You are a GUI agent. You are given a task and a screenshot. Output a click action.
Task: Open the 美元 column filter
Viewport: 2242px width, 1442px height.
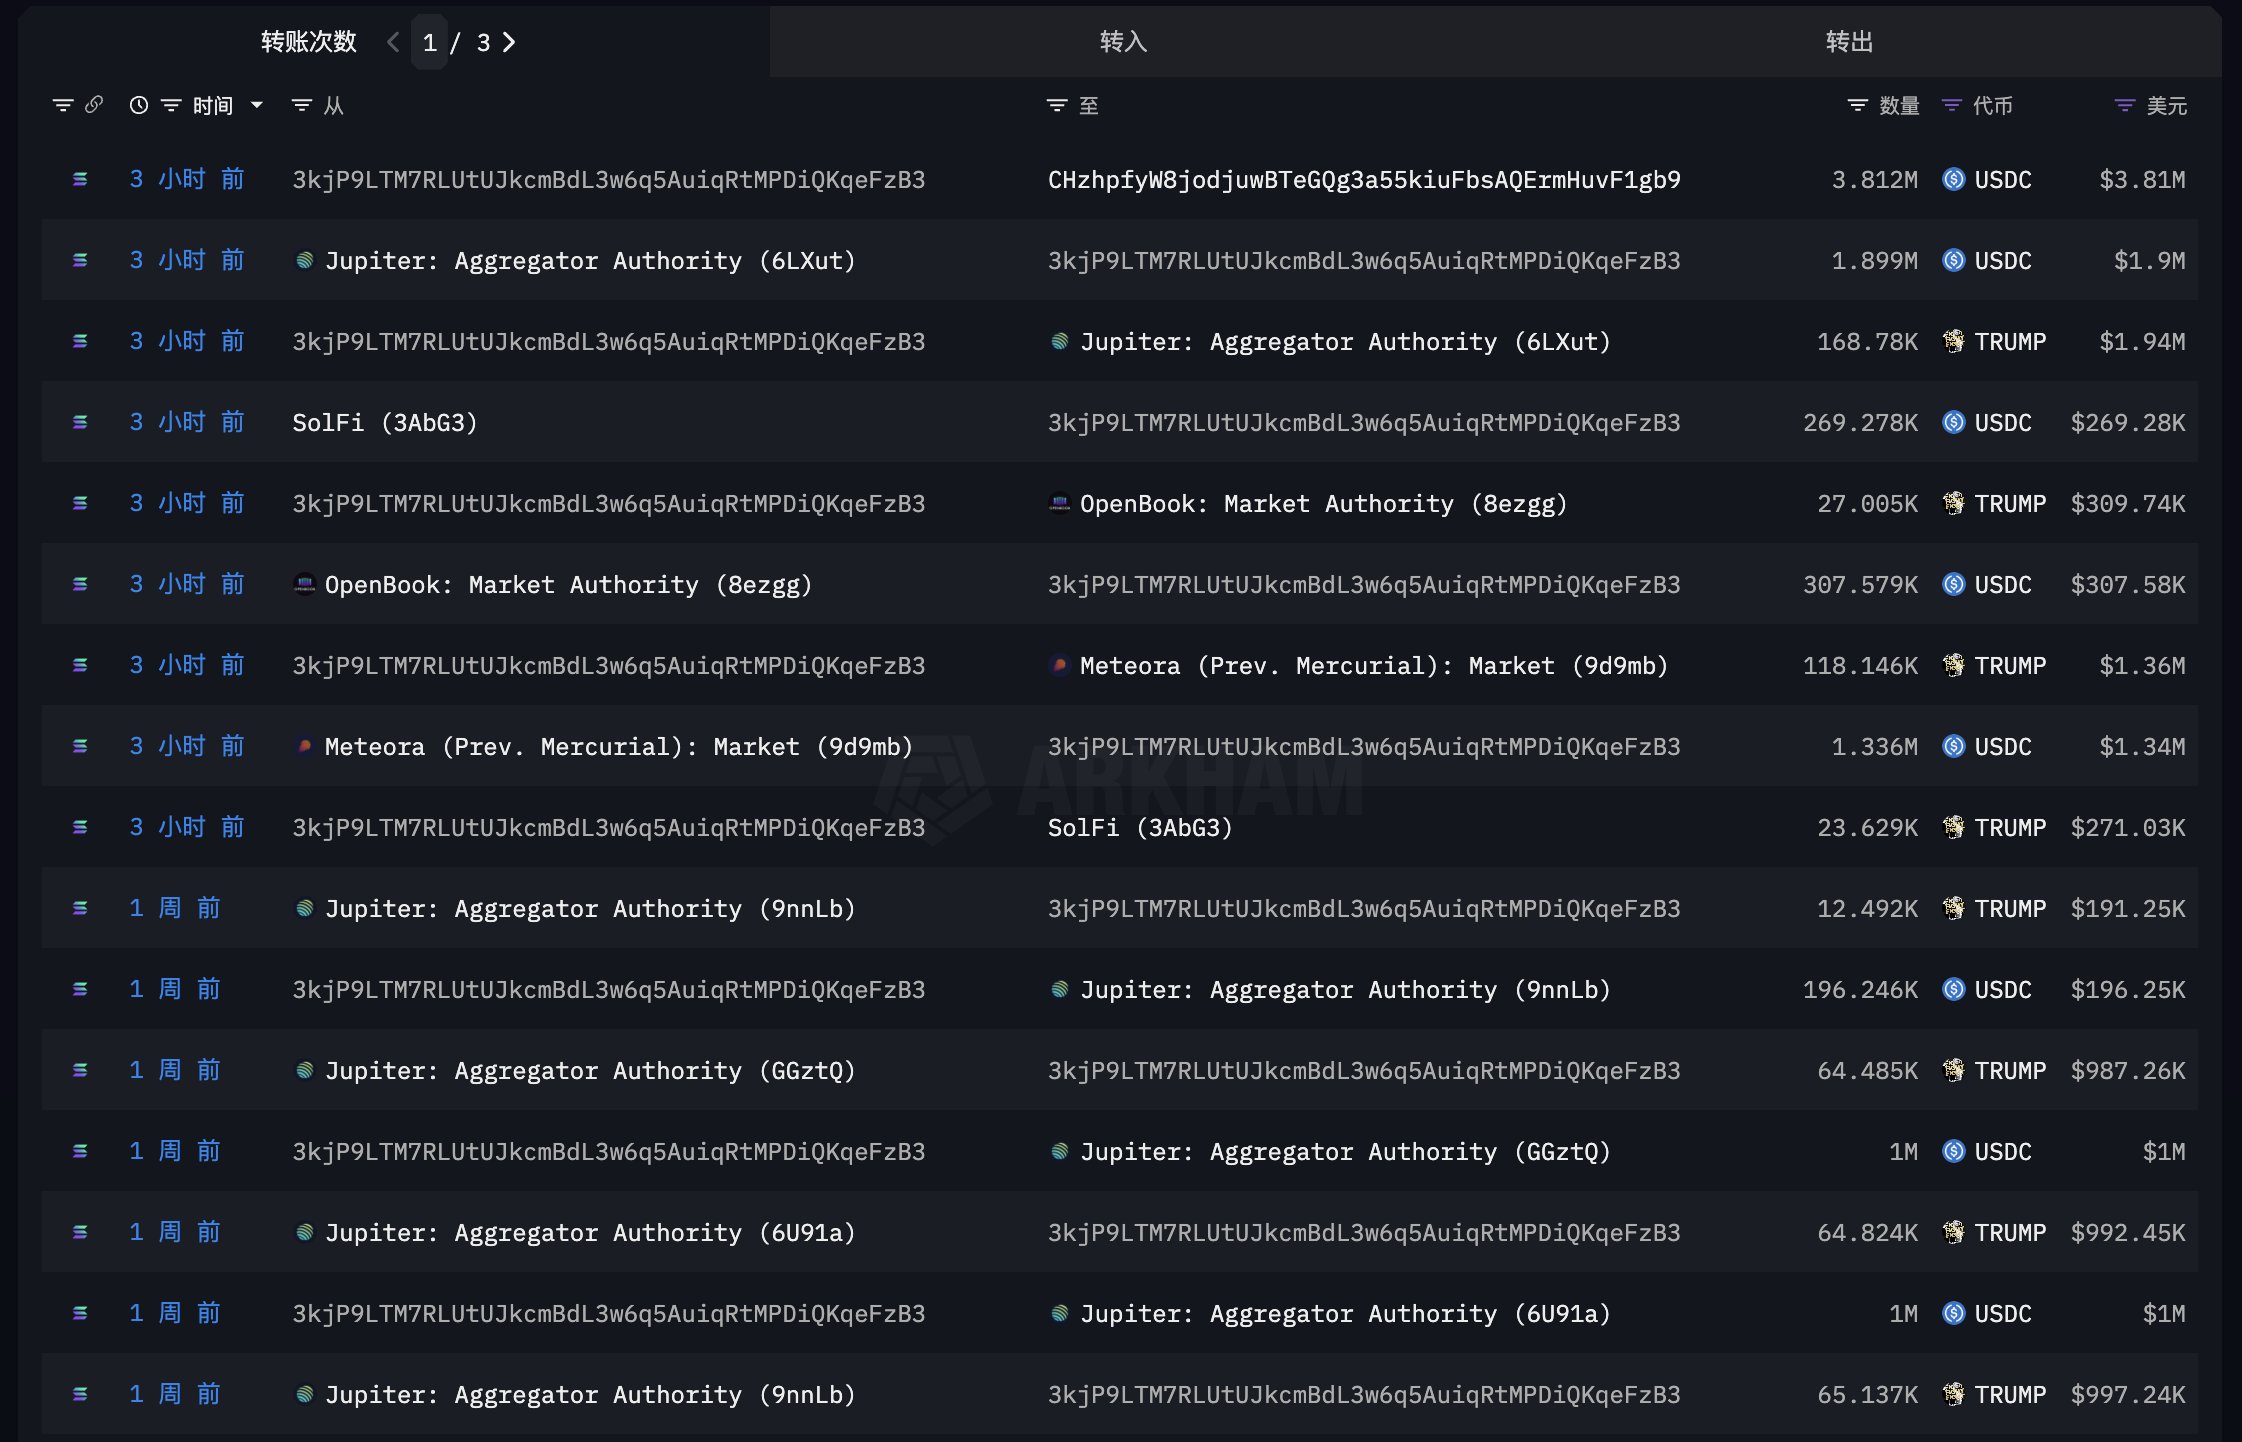[2125, 105]
